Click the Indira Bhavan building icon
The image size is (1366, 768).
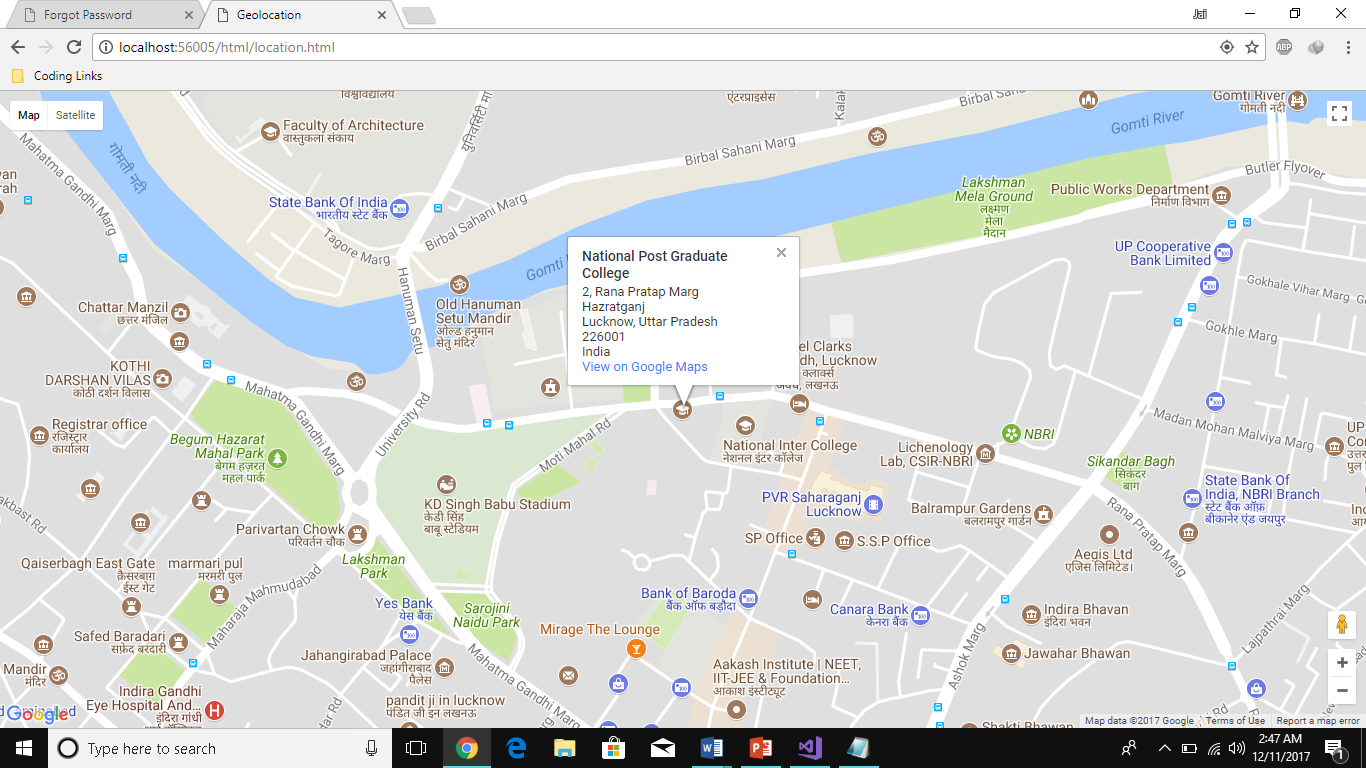click(x=1031, y=614)
